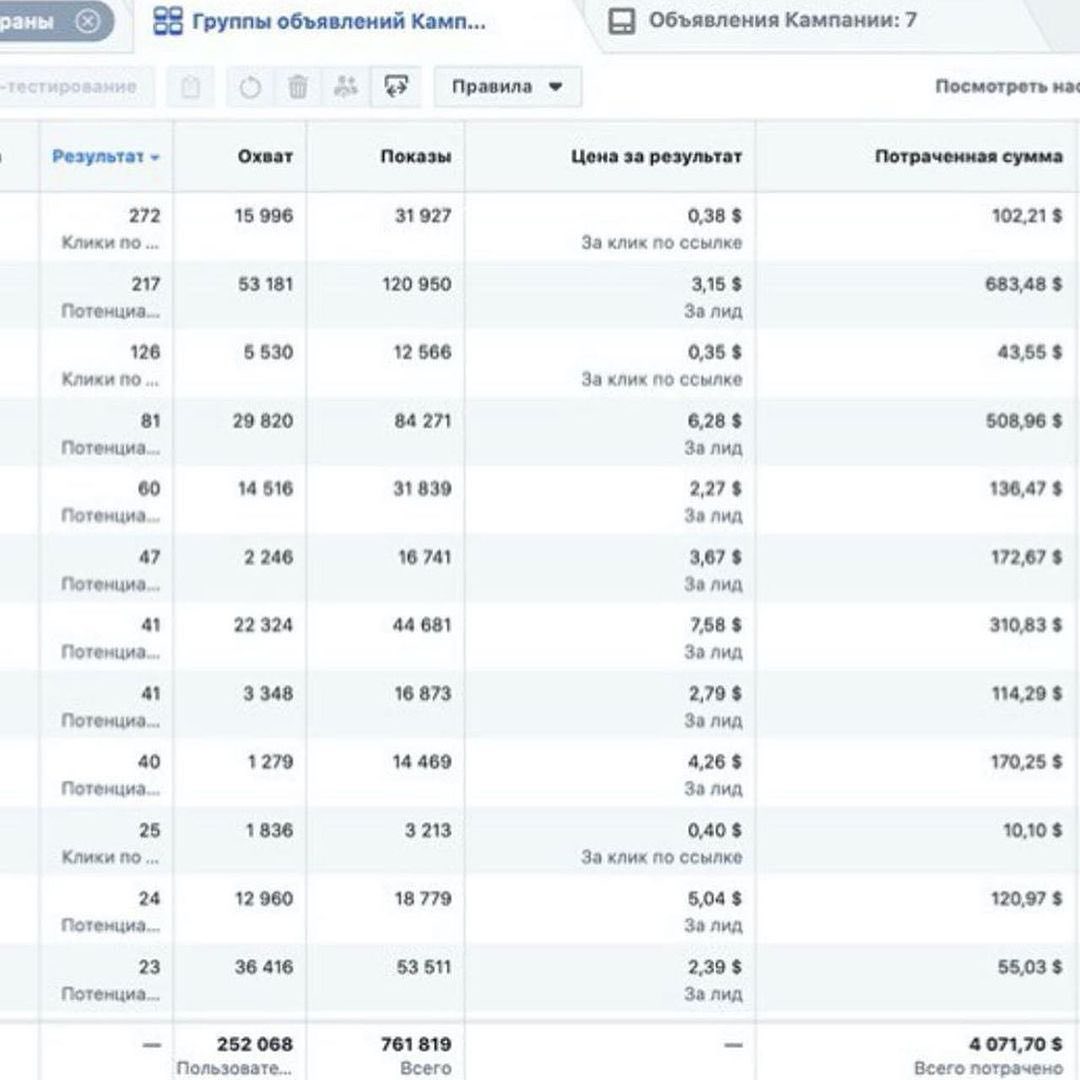Click the circular revert icon
The image size is (1080, 1080).
coord(250,87)
